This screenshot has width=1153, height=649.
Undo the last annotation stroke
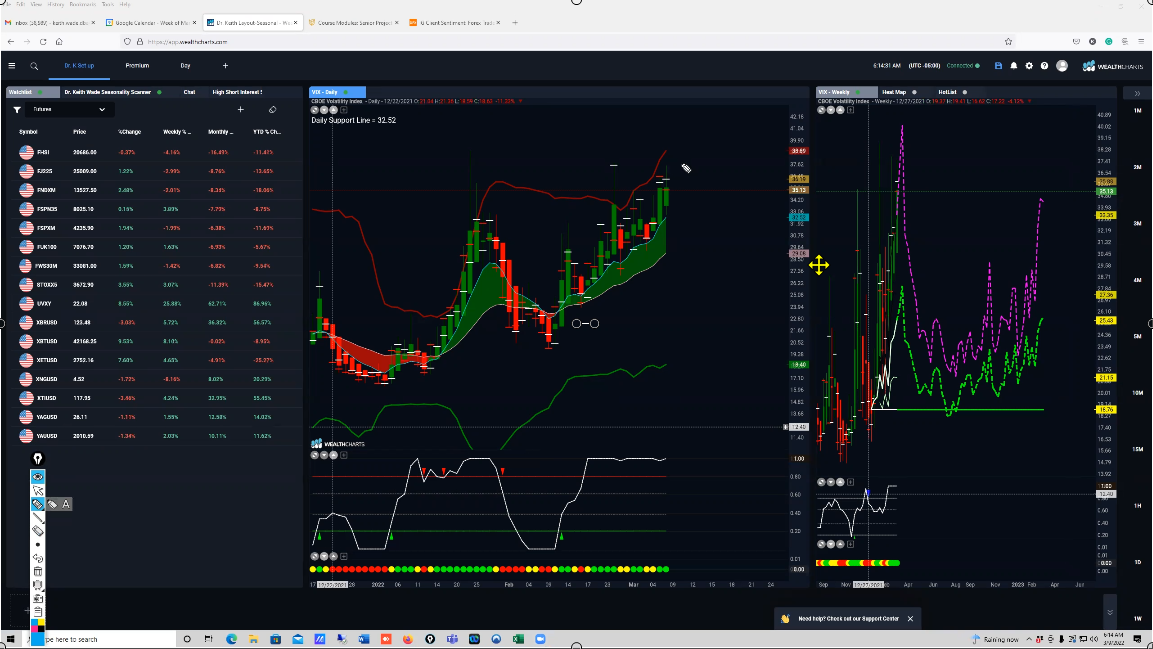tap(38, 558)
